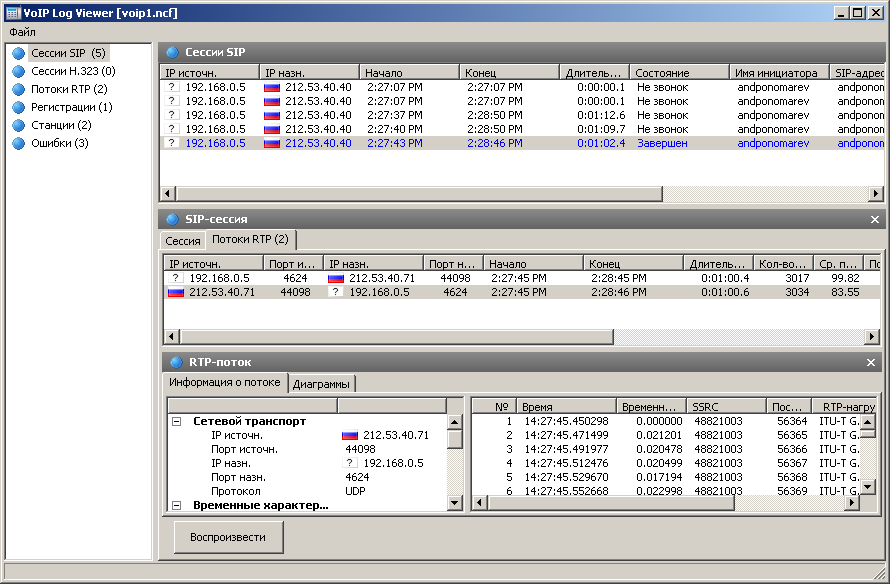Close the RTP-поток panel
Viewport: 890px width, 584px height.
pos(871,363)
